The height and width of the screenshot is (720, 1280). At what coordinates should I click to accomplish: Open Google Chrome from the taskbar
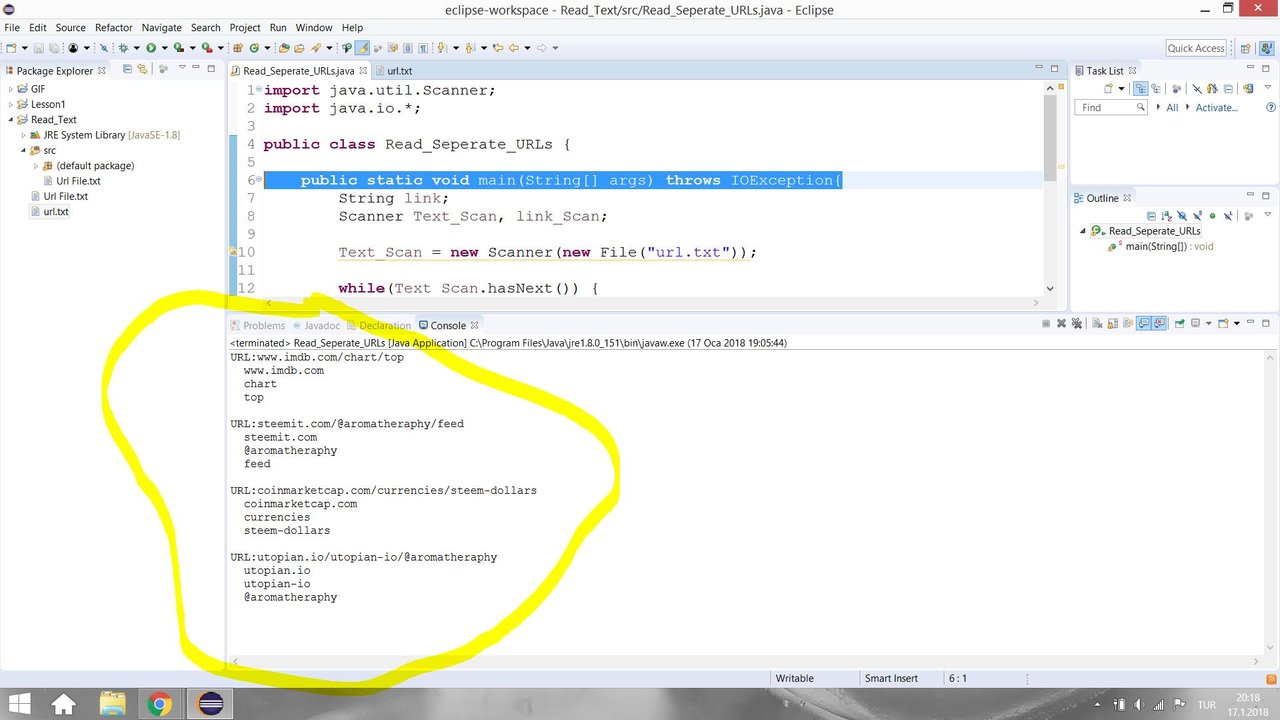(160, 703)
